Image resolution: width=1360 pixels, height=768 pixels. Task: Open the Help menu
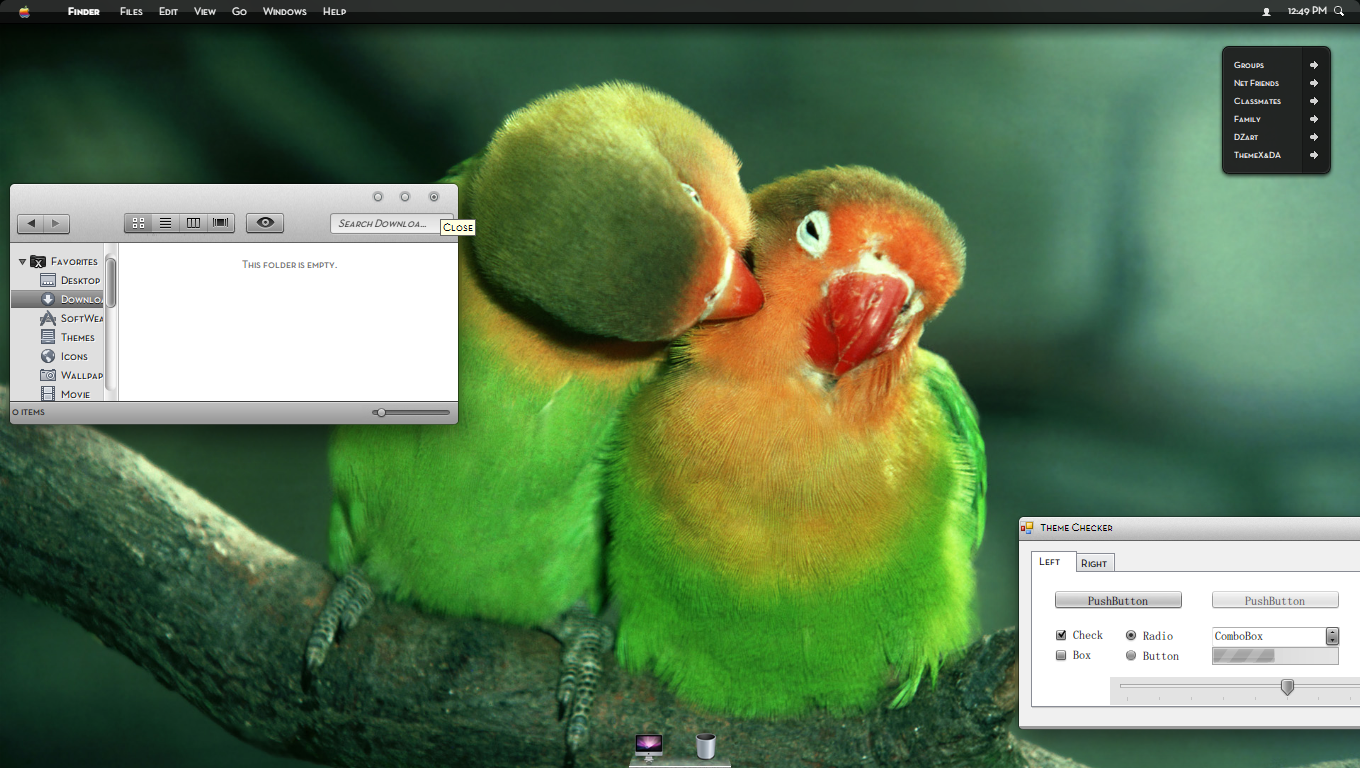(334, 11)
